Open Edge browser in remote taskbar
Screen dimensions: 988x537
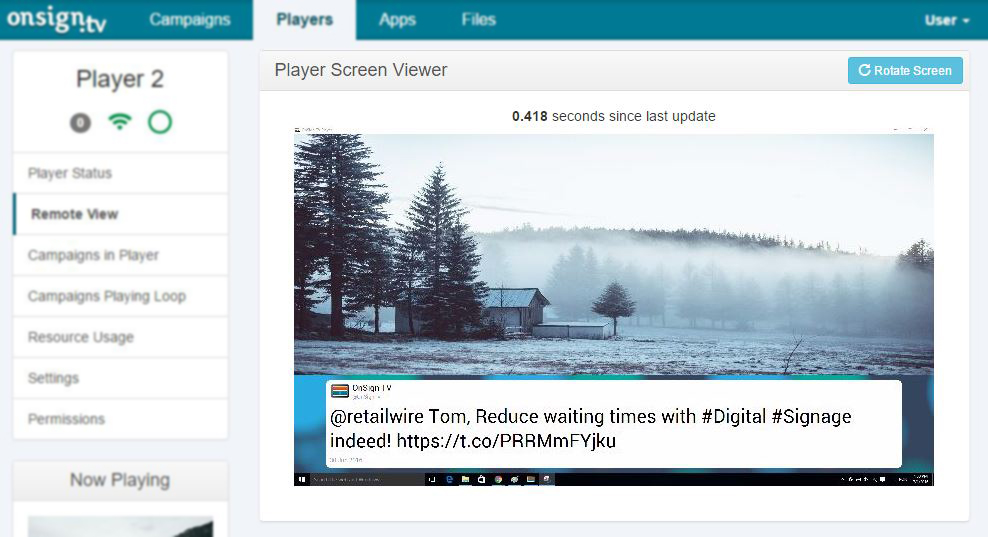(449, 480)
